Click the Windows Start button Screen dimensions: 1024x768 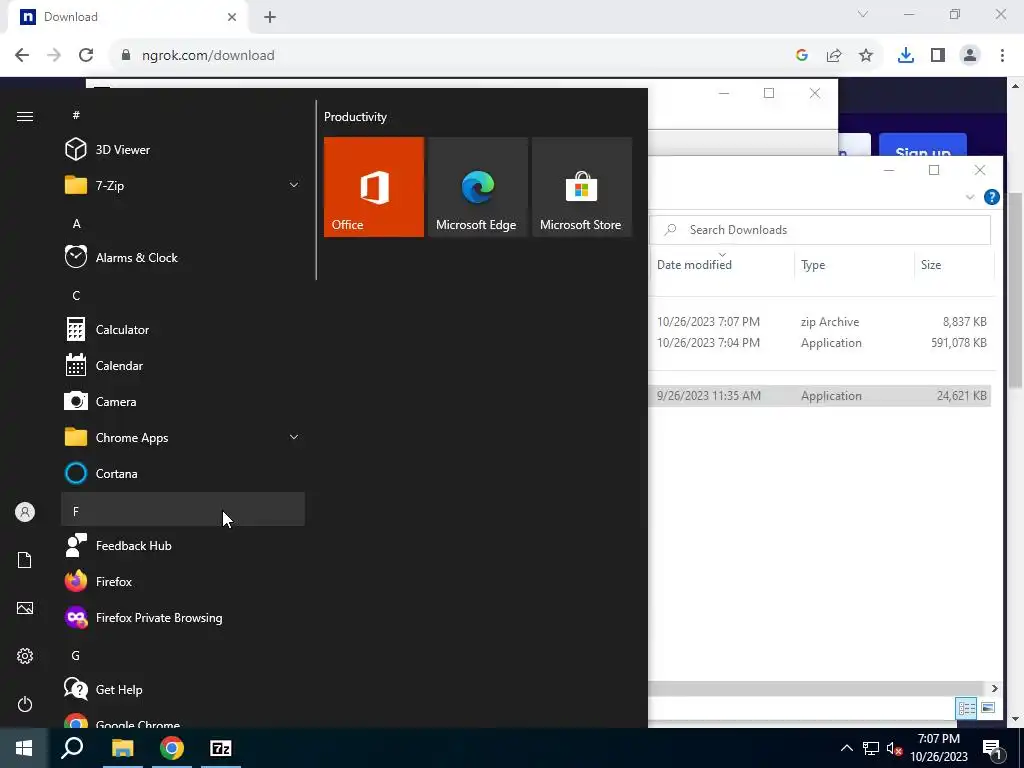(x=24, y=748)
